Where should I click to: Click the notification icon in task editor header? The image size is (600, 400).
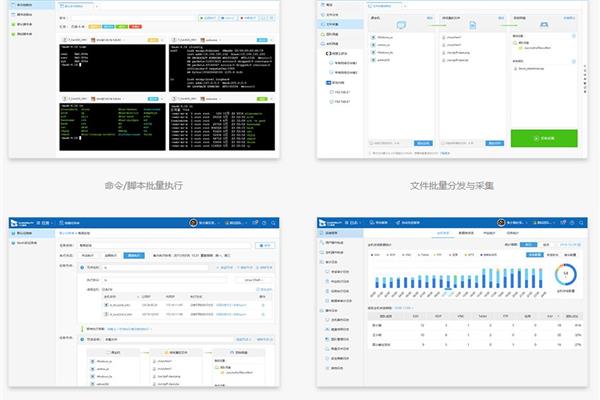[255, 222]
